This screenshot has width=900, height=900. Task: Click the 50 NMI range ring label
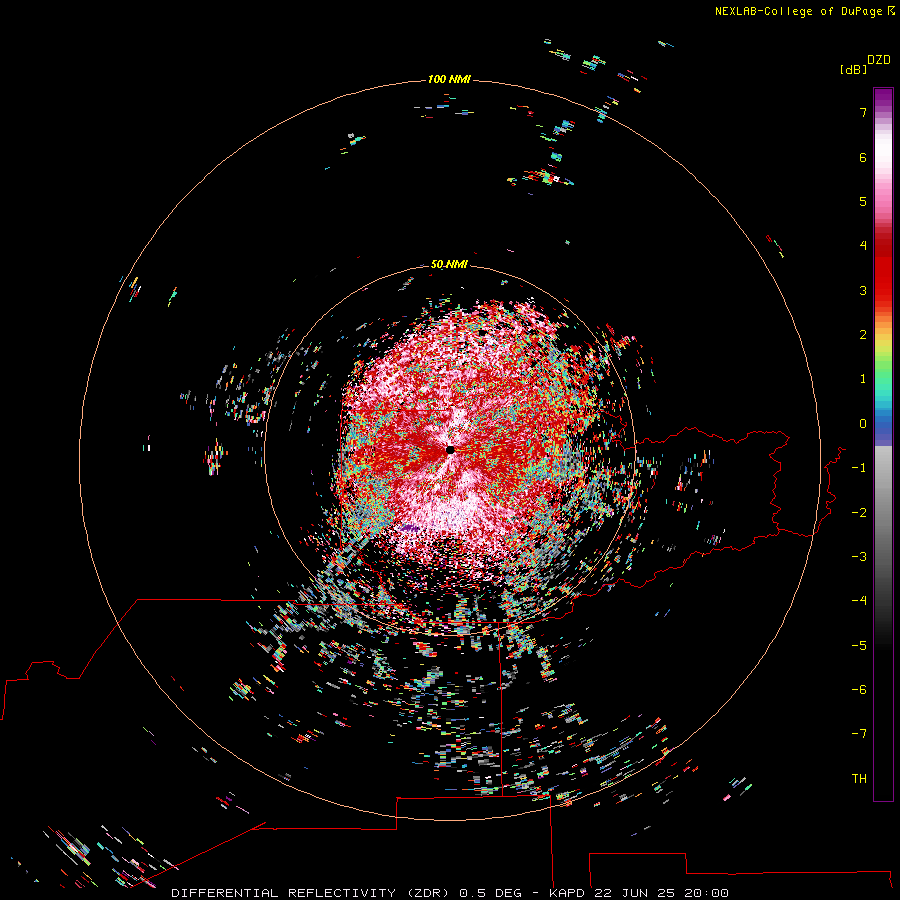point(449,264)
